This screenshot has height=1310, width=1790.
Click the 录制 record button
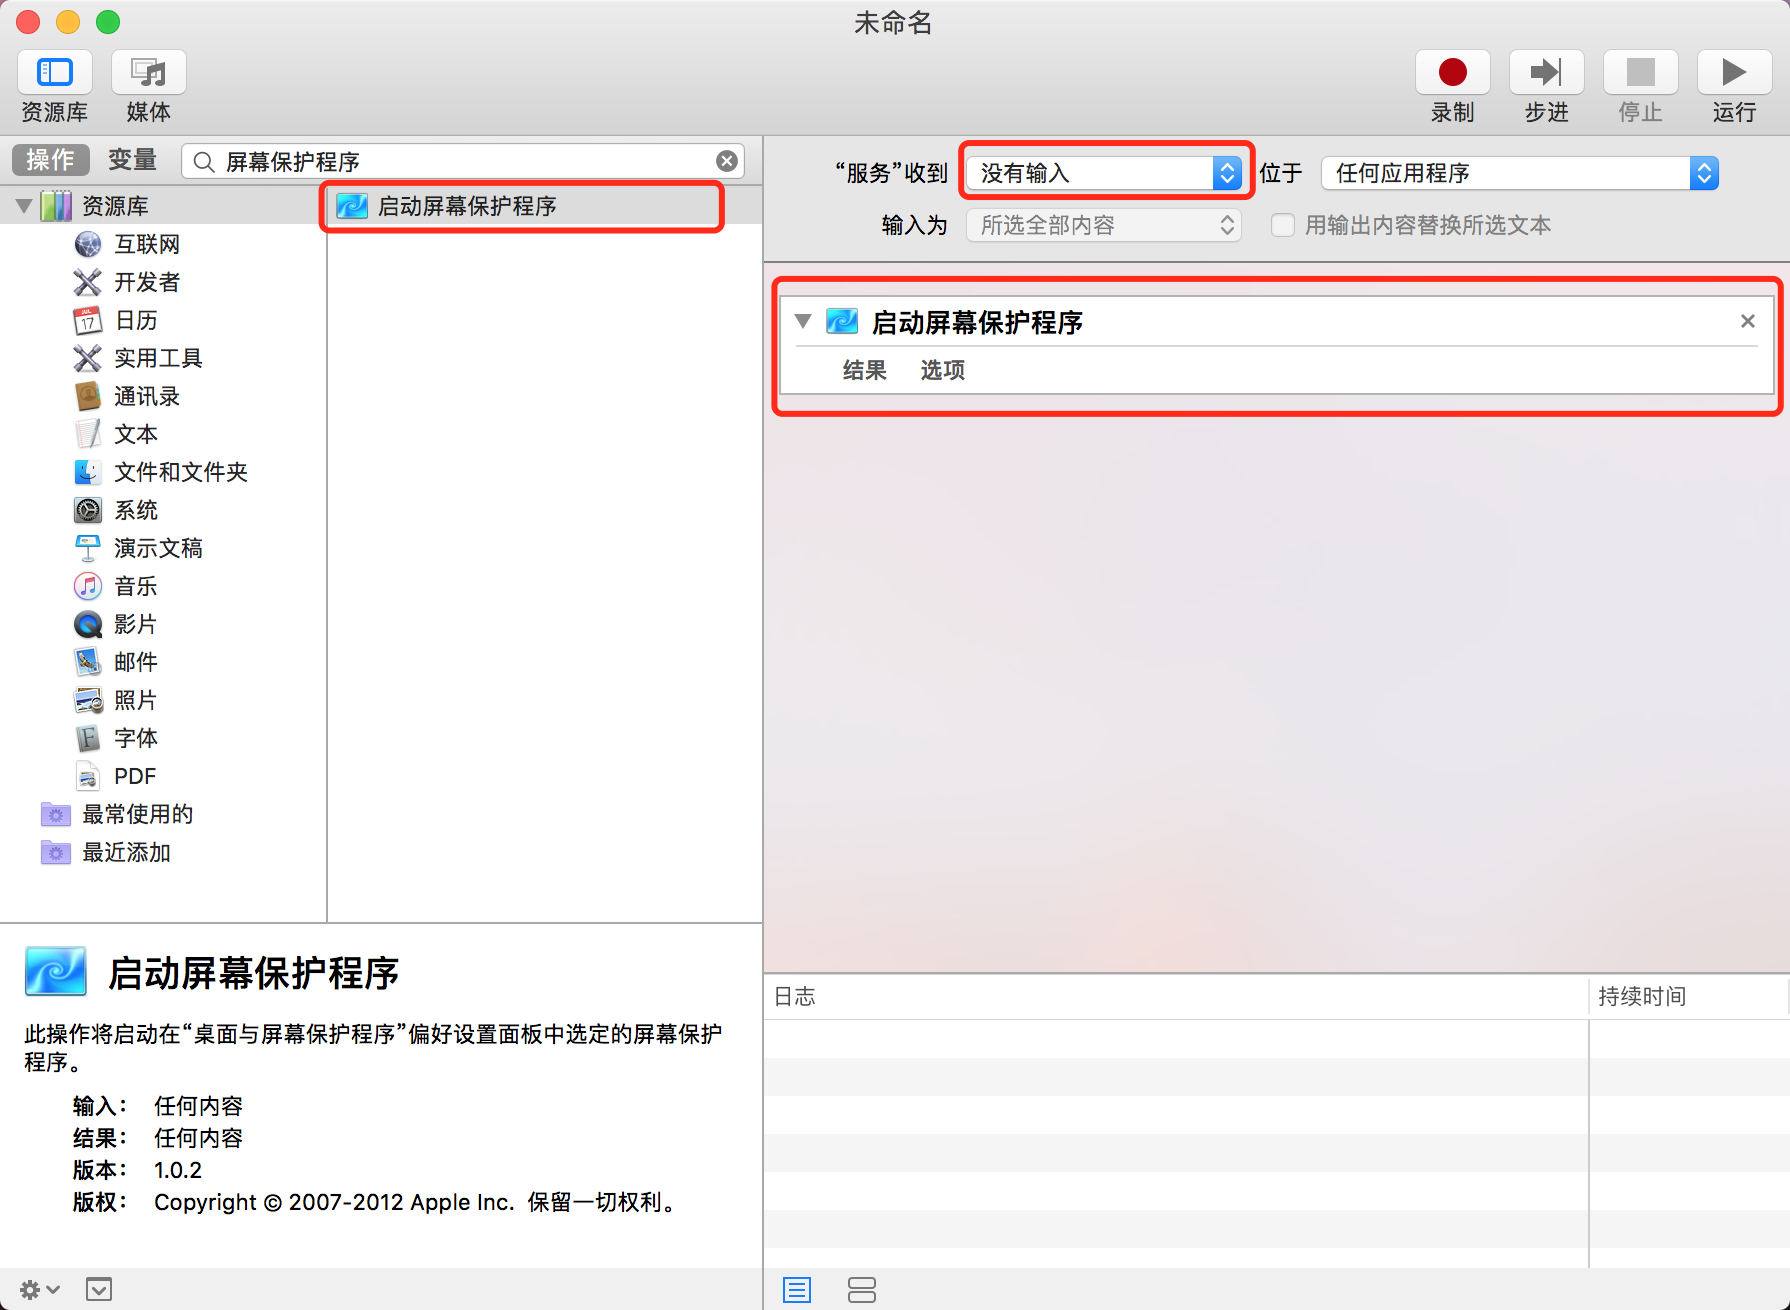tap(1452, 73)
